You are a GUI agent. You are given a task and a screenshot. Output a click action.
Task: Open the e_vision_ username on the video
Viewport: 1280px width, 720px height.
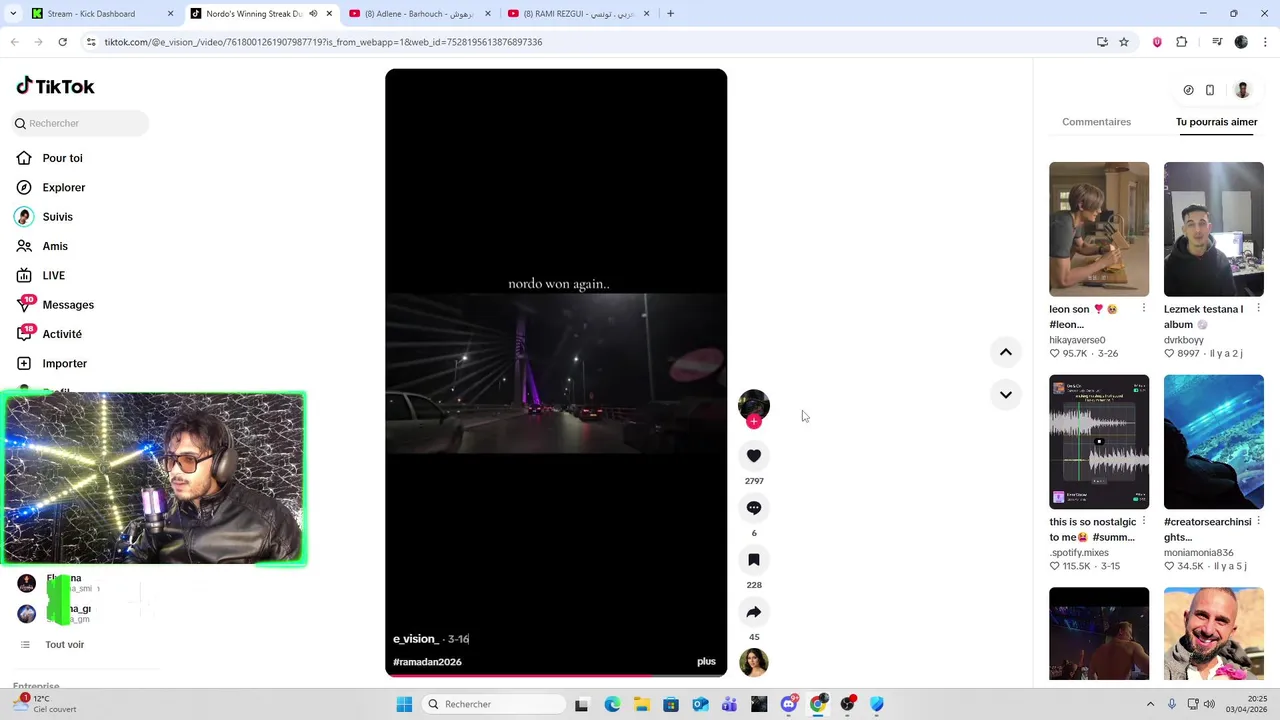[416, 638]
